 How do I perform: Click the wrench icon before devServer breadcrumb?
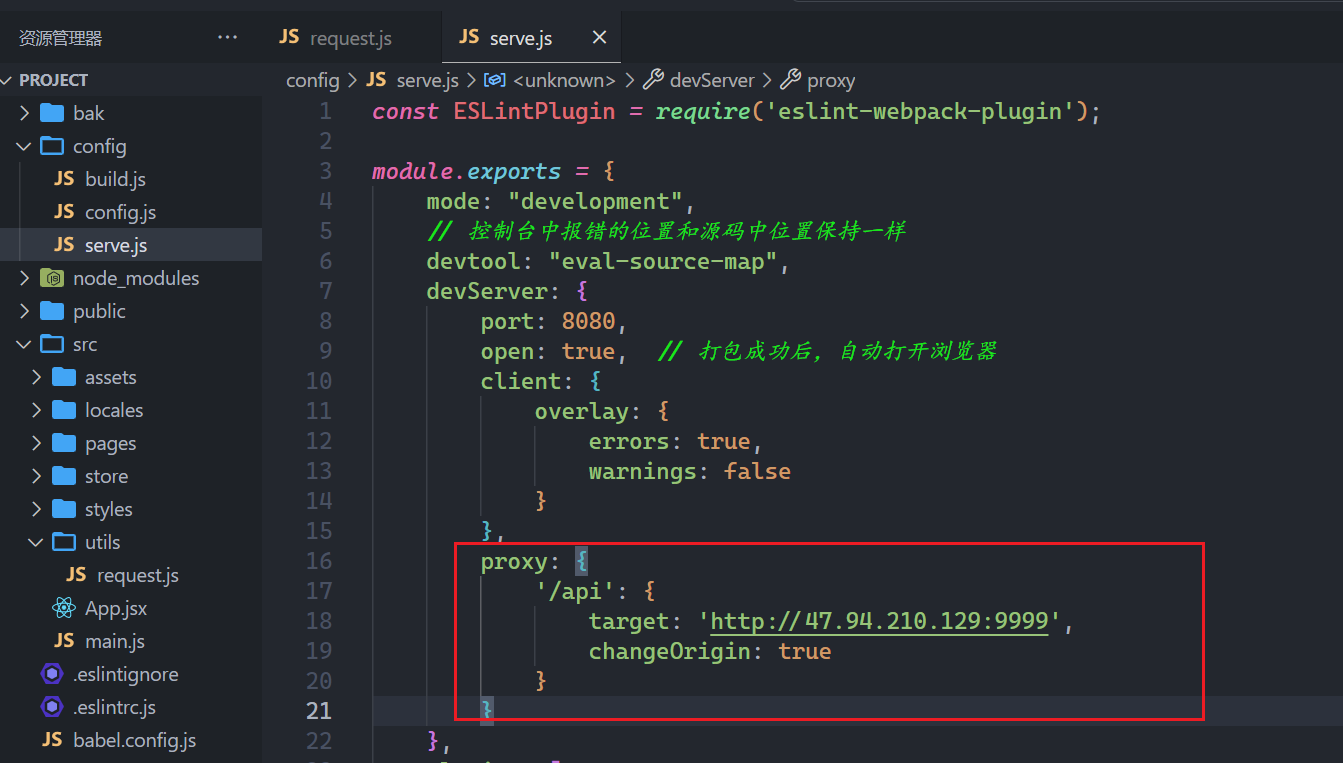point(653,80)
